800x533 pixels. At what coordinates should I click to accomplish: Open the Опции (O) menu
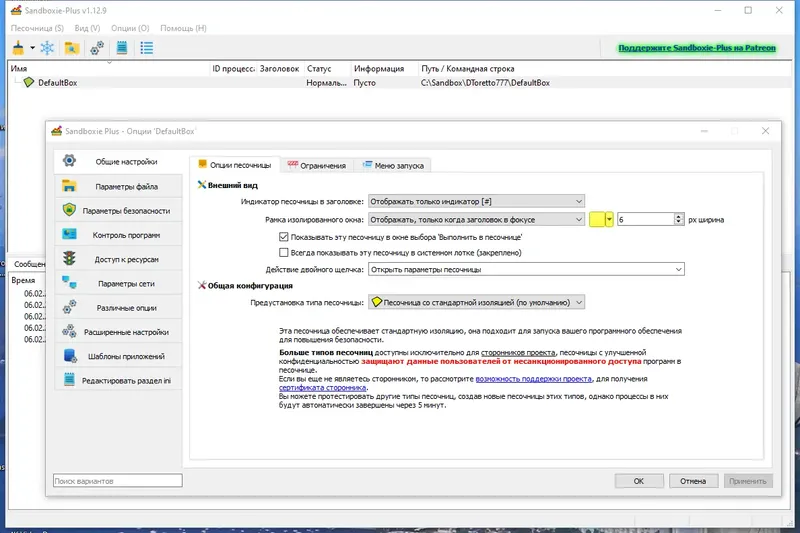point(130,28)
